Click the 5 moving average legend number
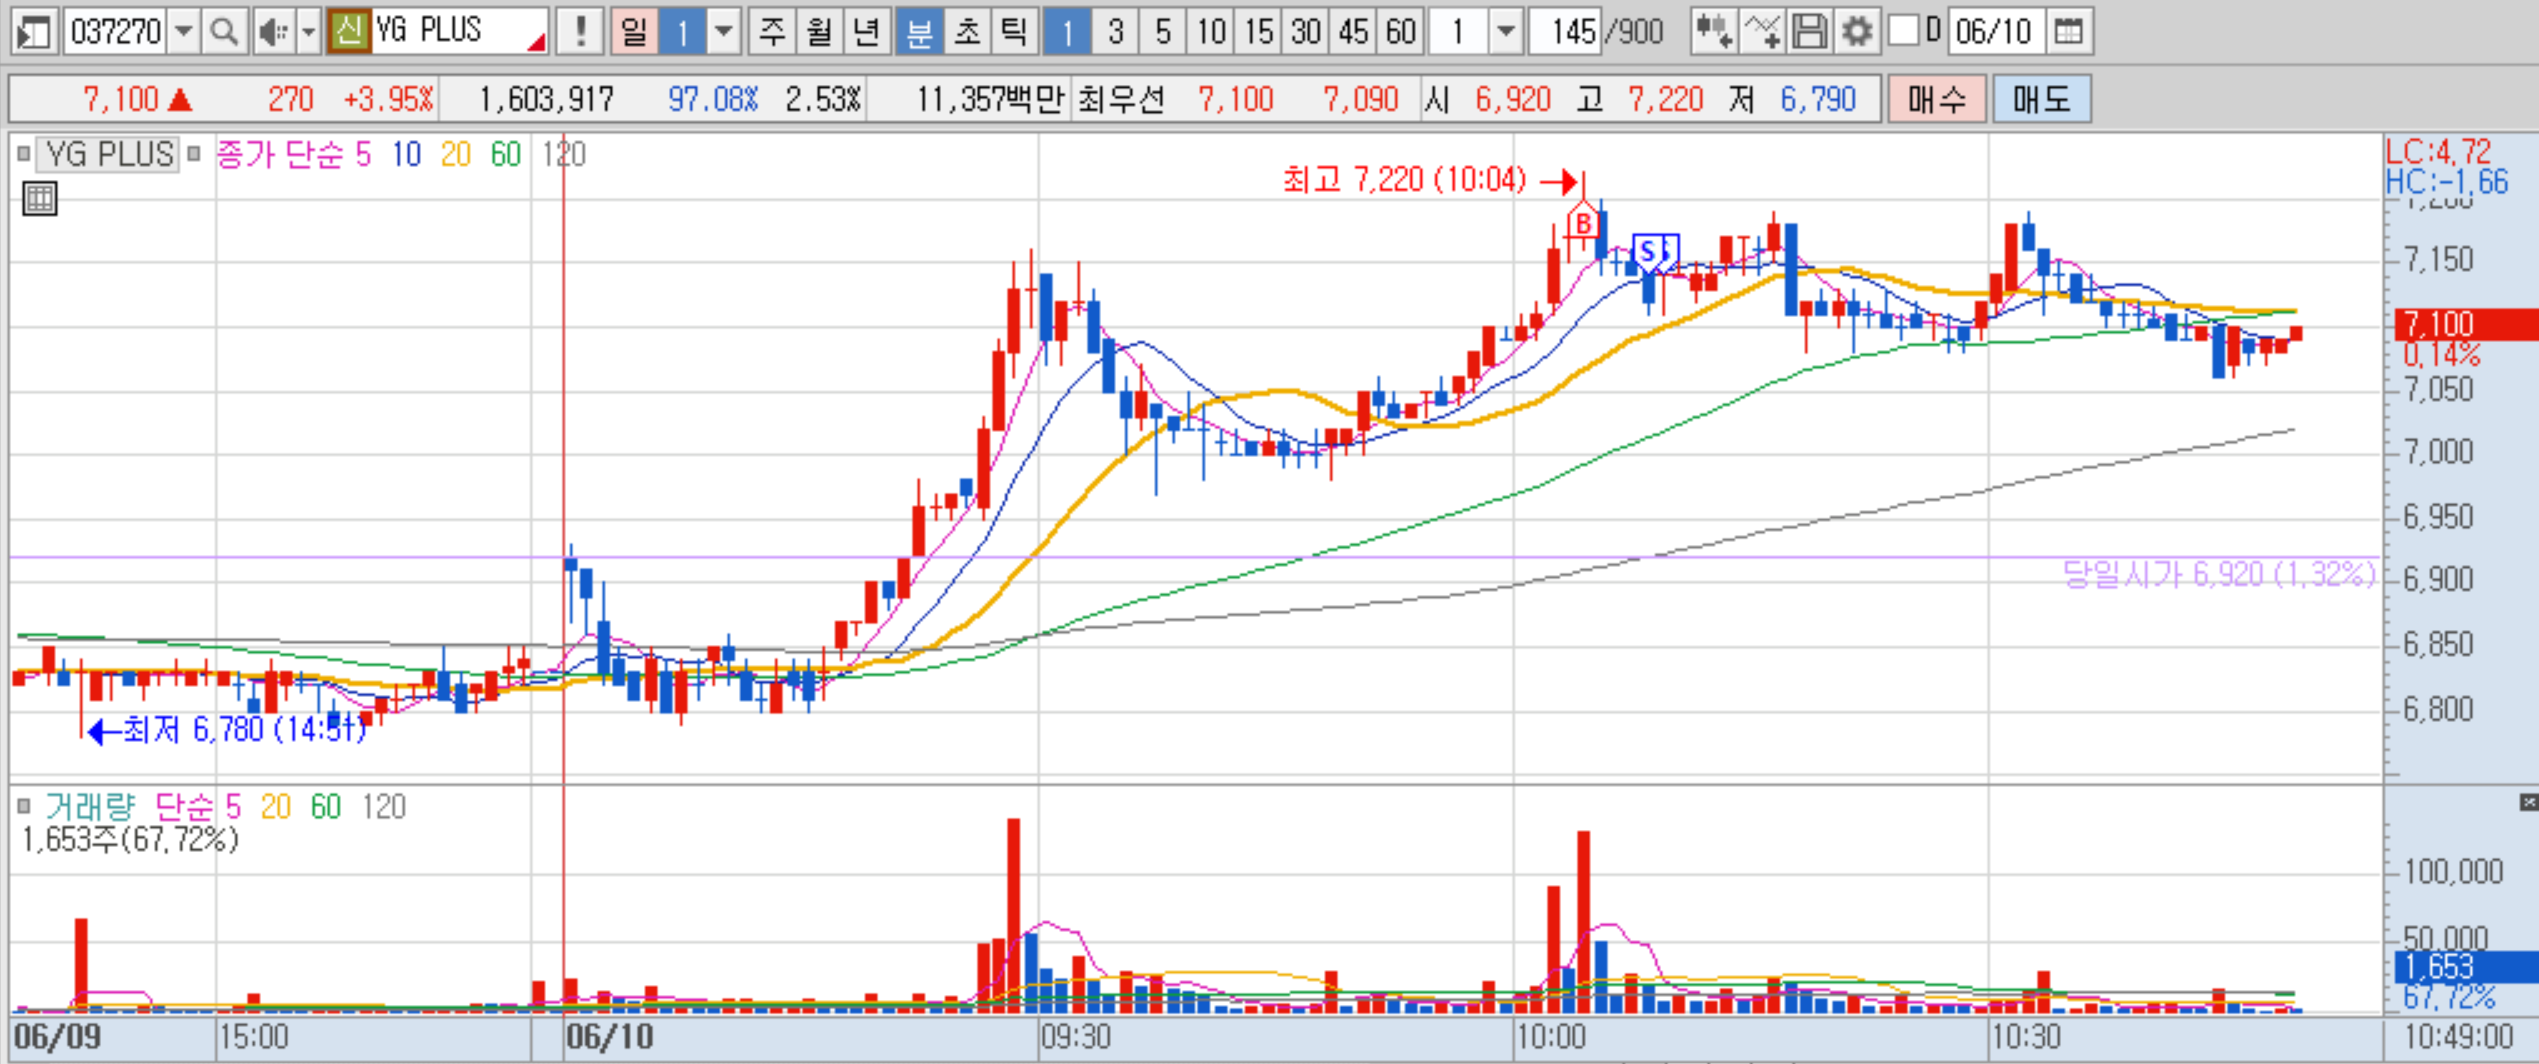Viewport: 2539px width, 1064px height. [363, 154]
